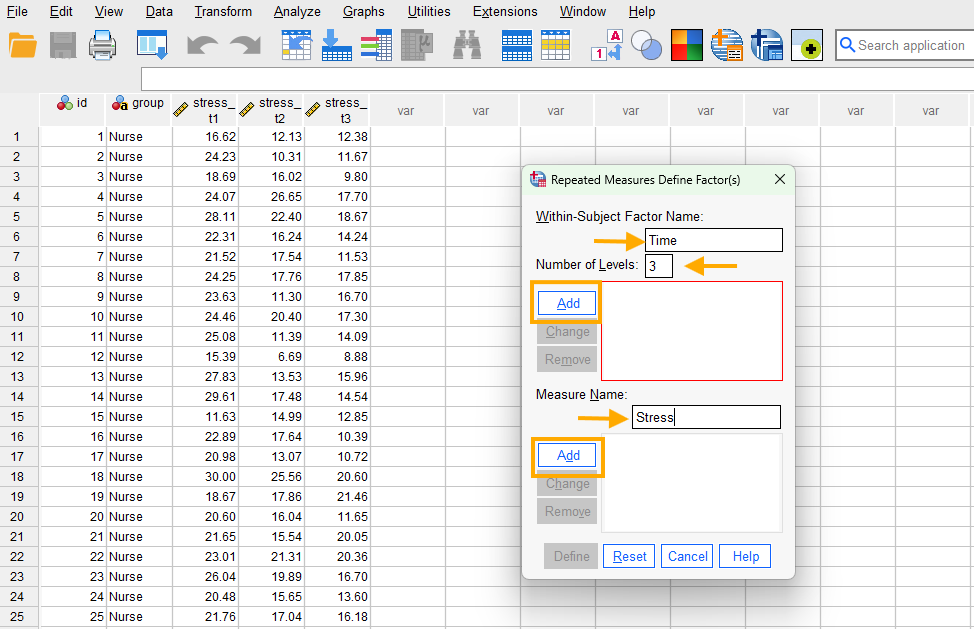Image resolution: width=974 pixels, height=629 pixels.
Task: Focus the Number of Levels field
Action: click(x=658, y=266)
